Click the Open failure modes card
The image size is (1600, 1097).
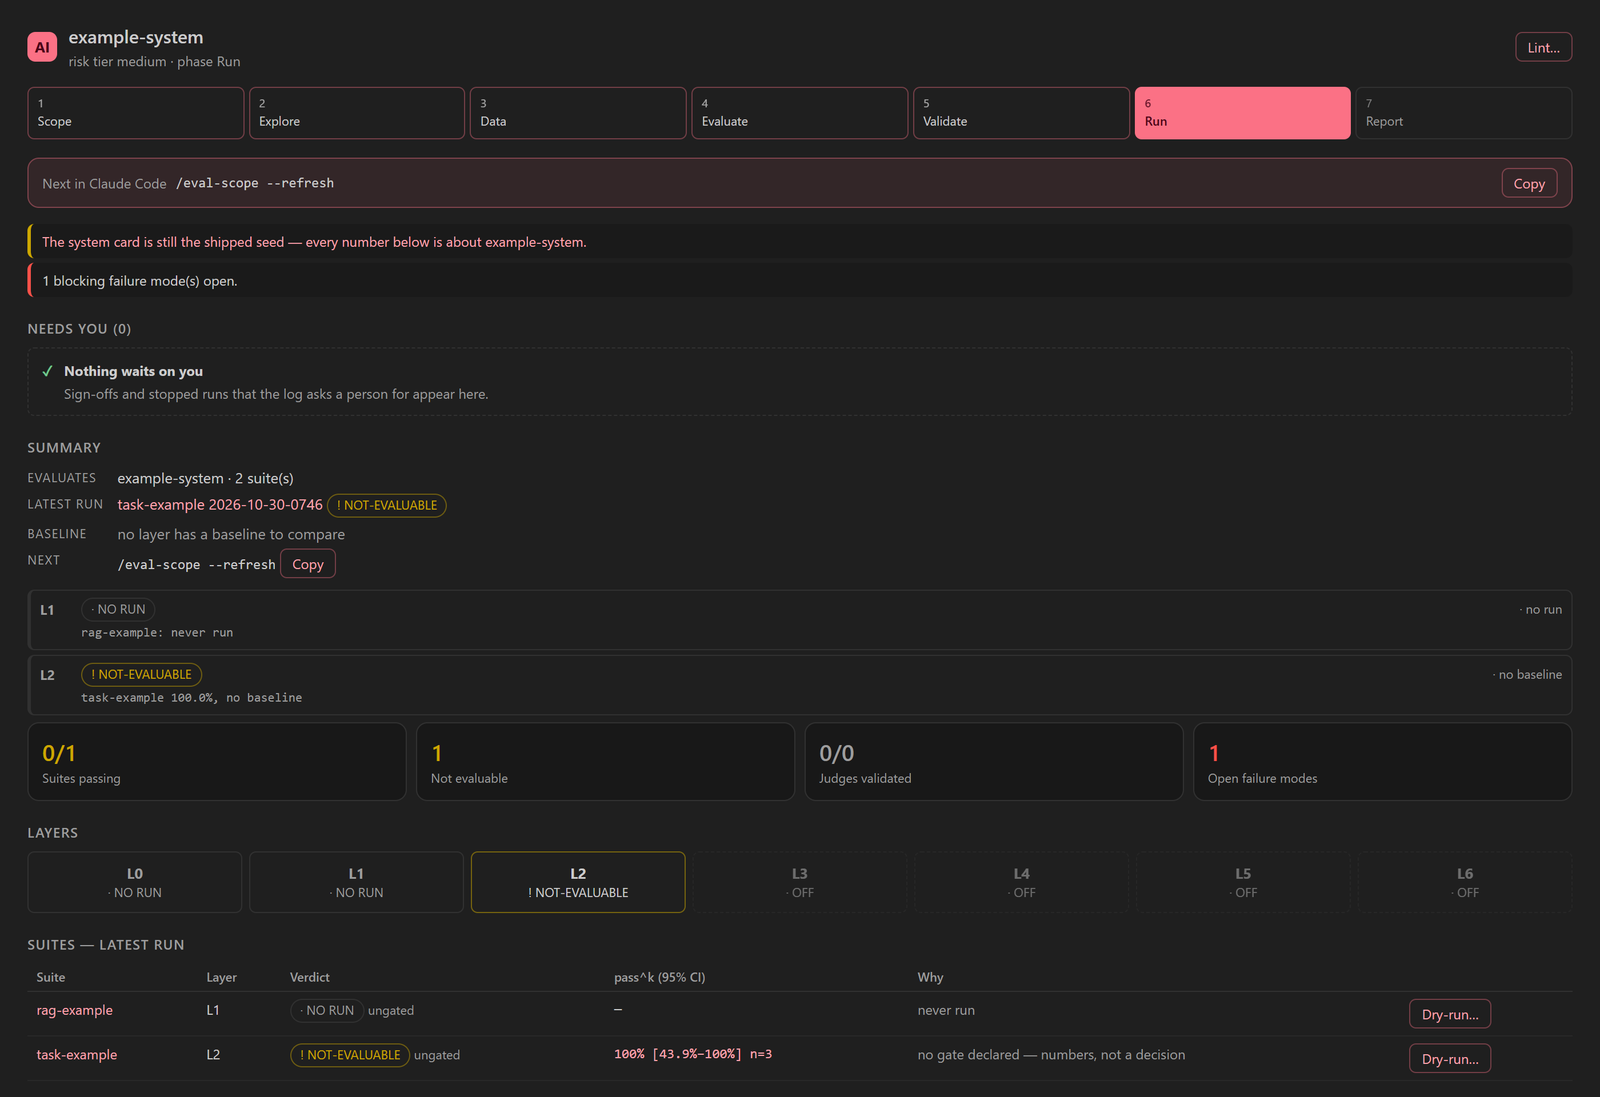tap(1382, 762)
